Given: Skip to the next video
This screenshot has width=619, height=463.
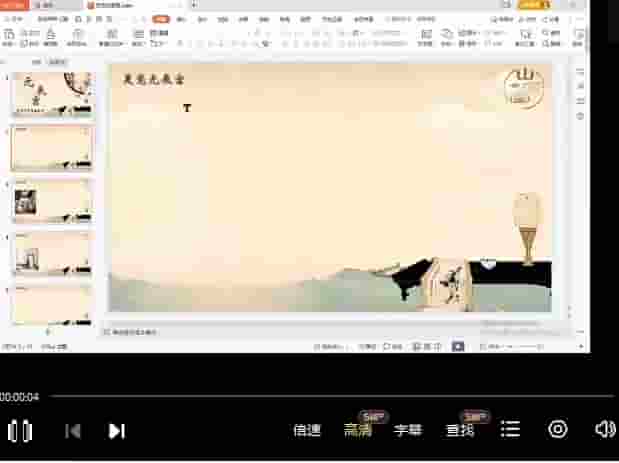Looking at the screenshot, I should [117, 431].
